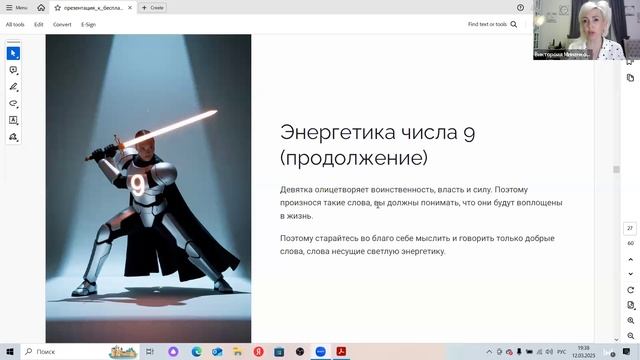
Task: Open the Acrobat home screen
Action: click(41, 7)
